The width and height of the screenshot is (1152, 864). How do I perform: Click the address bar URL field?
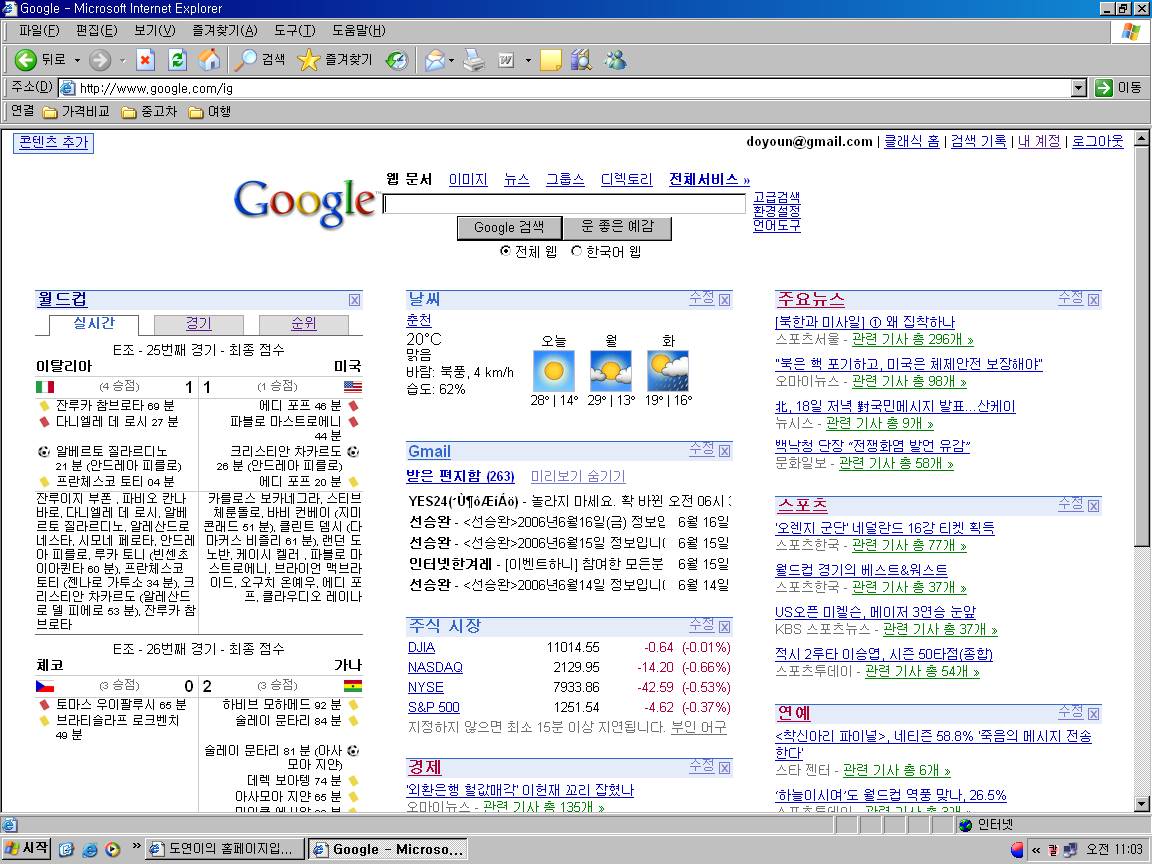(x=566, y=88)
